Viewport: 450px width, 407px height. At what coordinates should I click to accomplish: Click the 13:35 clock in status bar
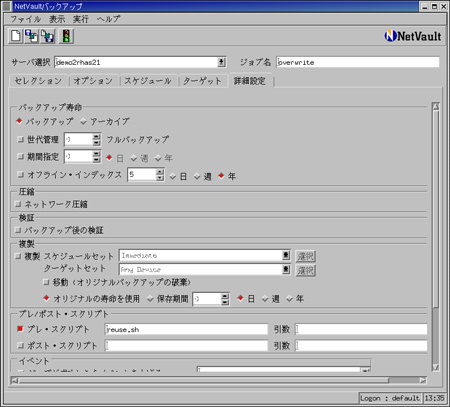[434, 398]
